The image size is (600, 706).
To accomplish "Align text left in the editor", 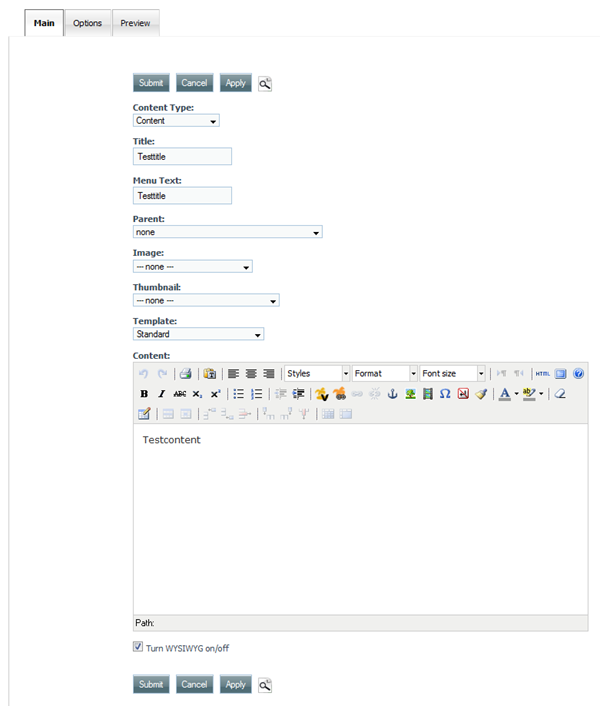I will click(233, 374).
